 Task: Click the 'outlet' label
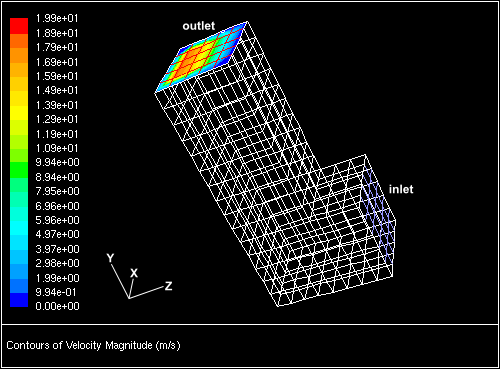tap(199, 26)
